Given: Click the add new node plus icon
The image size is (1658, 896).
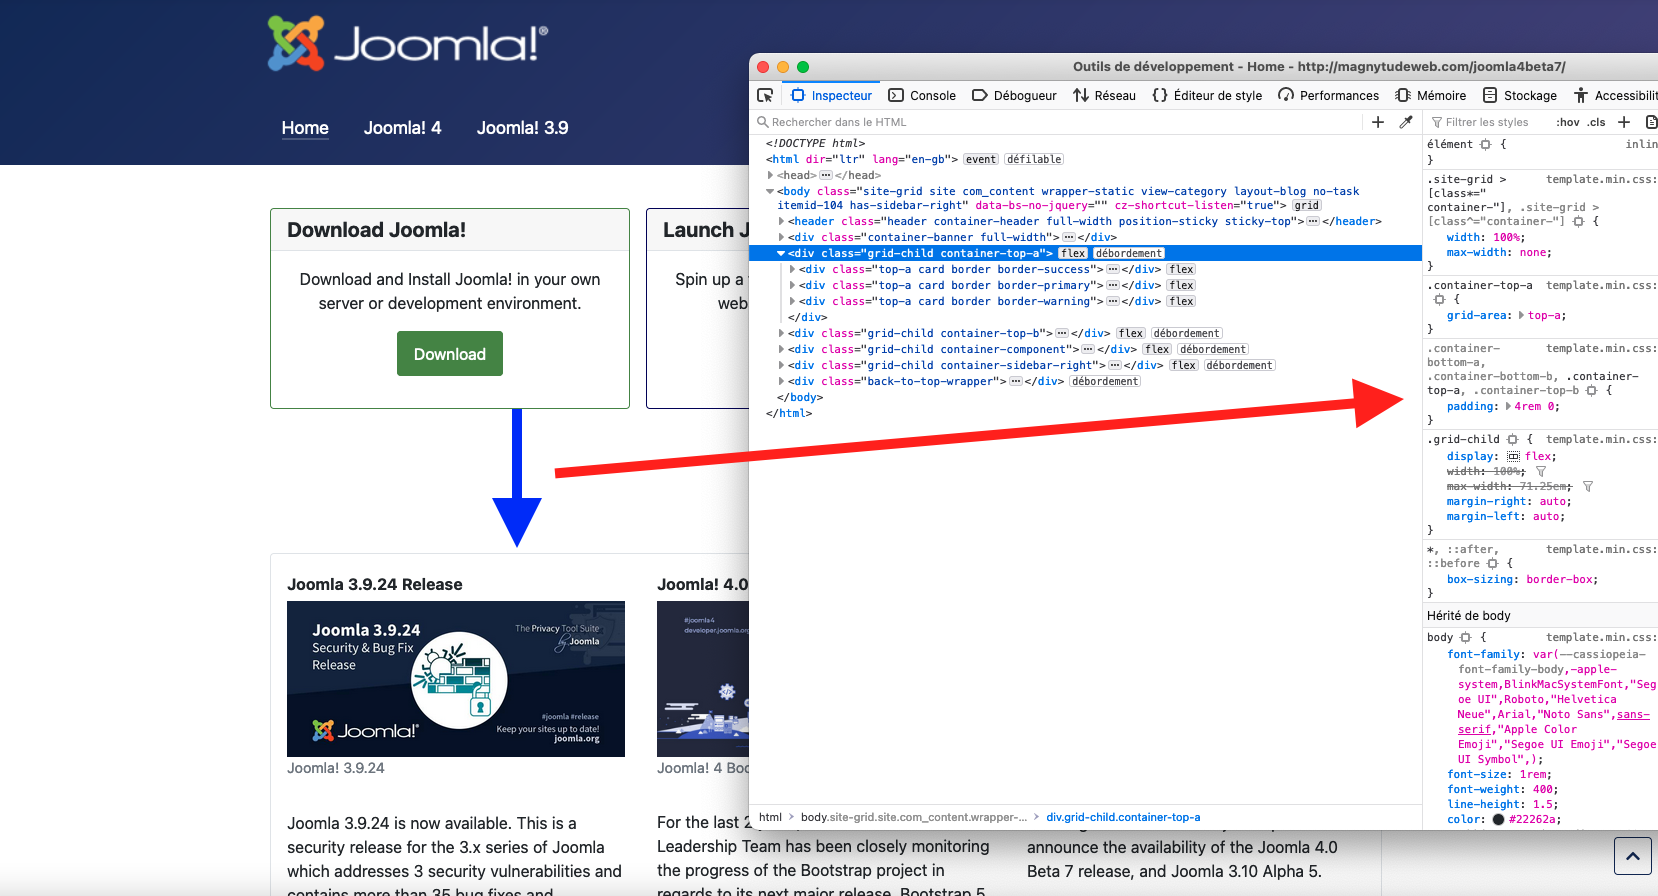Looking at the screenshot, I should click(x=1378, y=122).
